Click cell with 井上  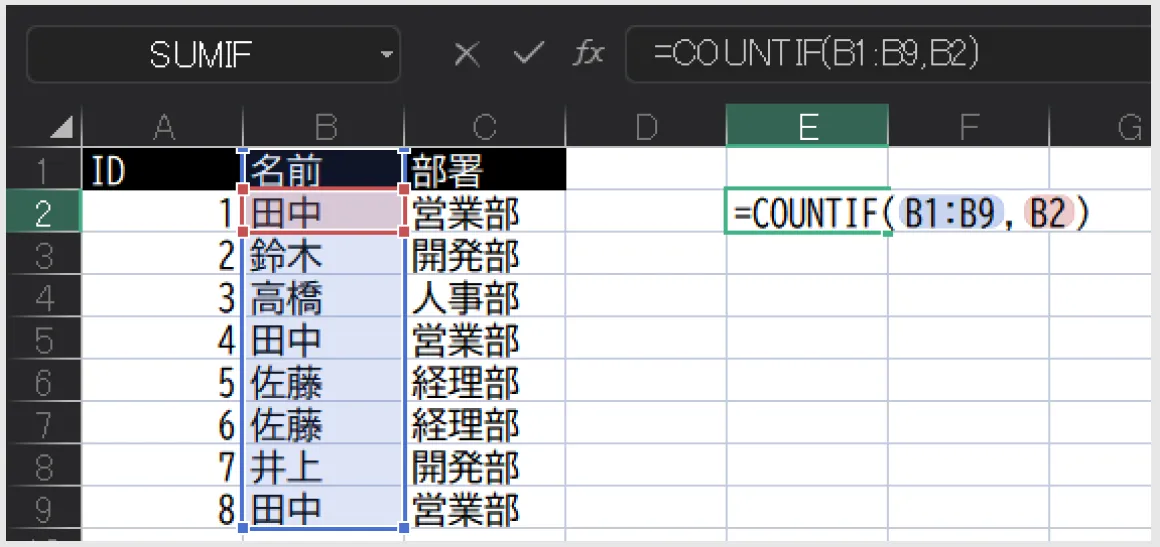(x=323, y=466)
